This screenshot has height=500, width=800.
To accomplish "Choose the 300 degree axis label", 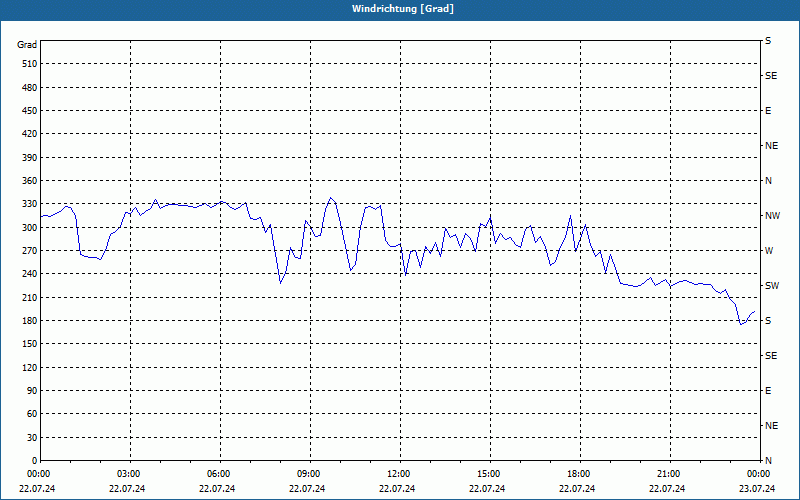I will coord(29,228).
